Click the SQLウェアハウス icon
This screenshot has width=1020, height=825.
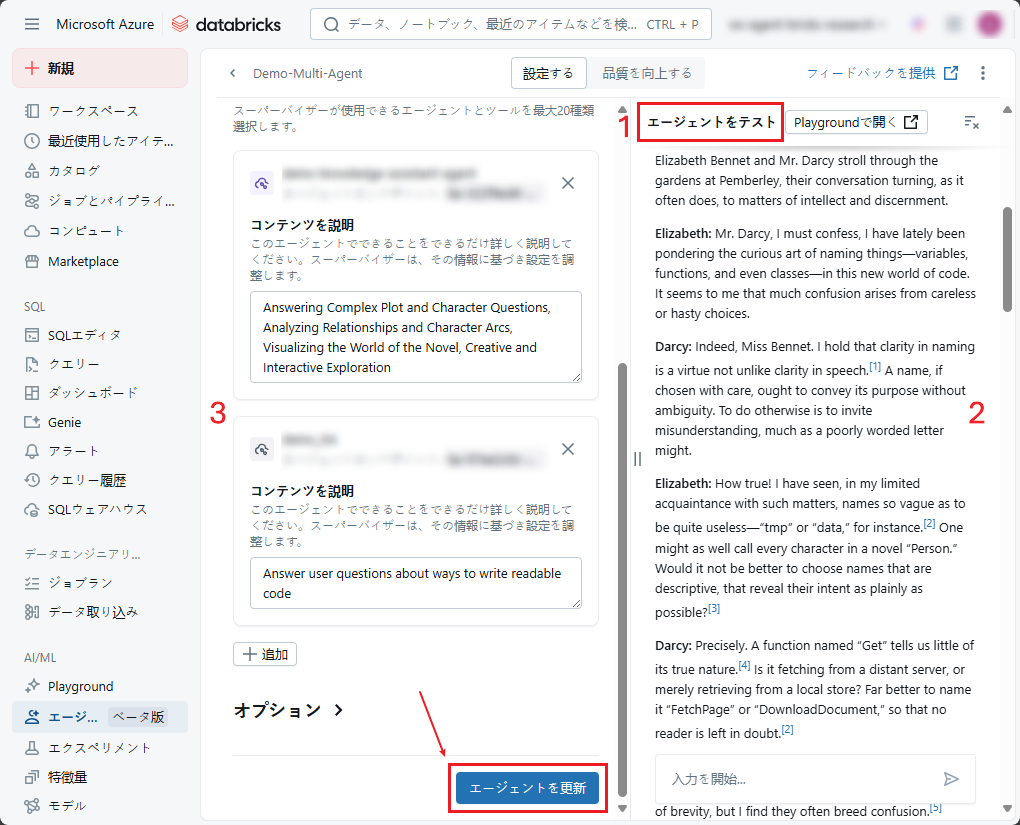click(x=32, y=509)
